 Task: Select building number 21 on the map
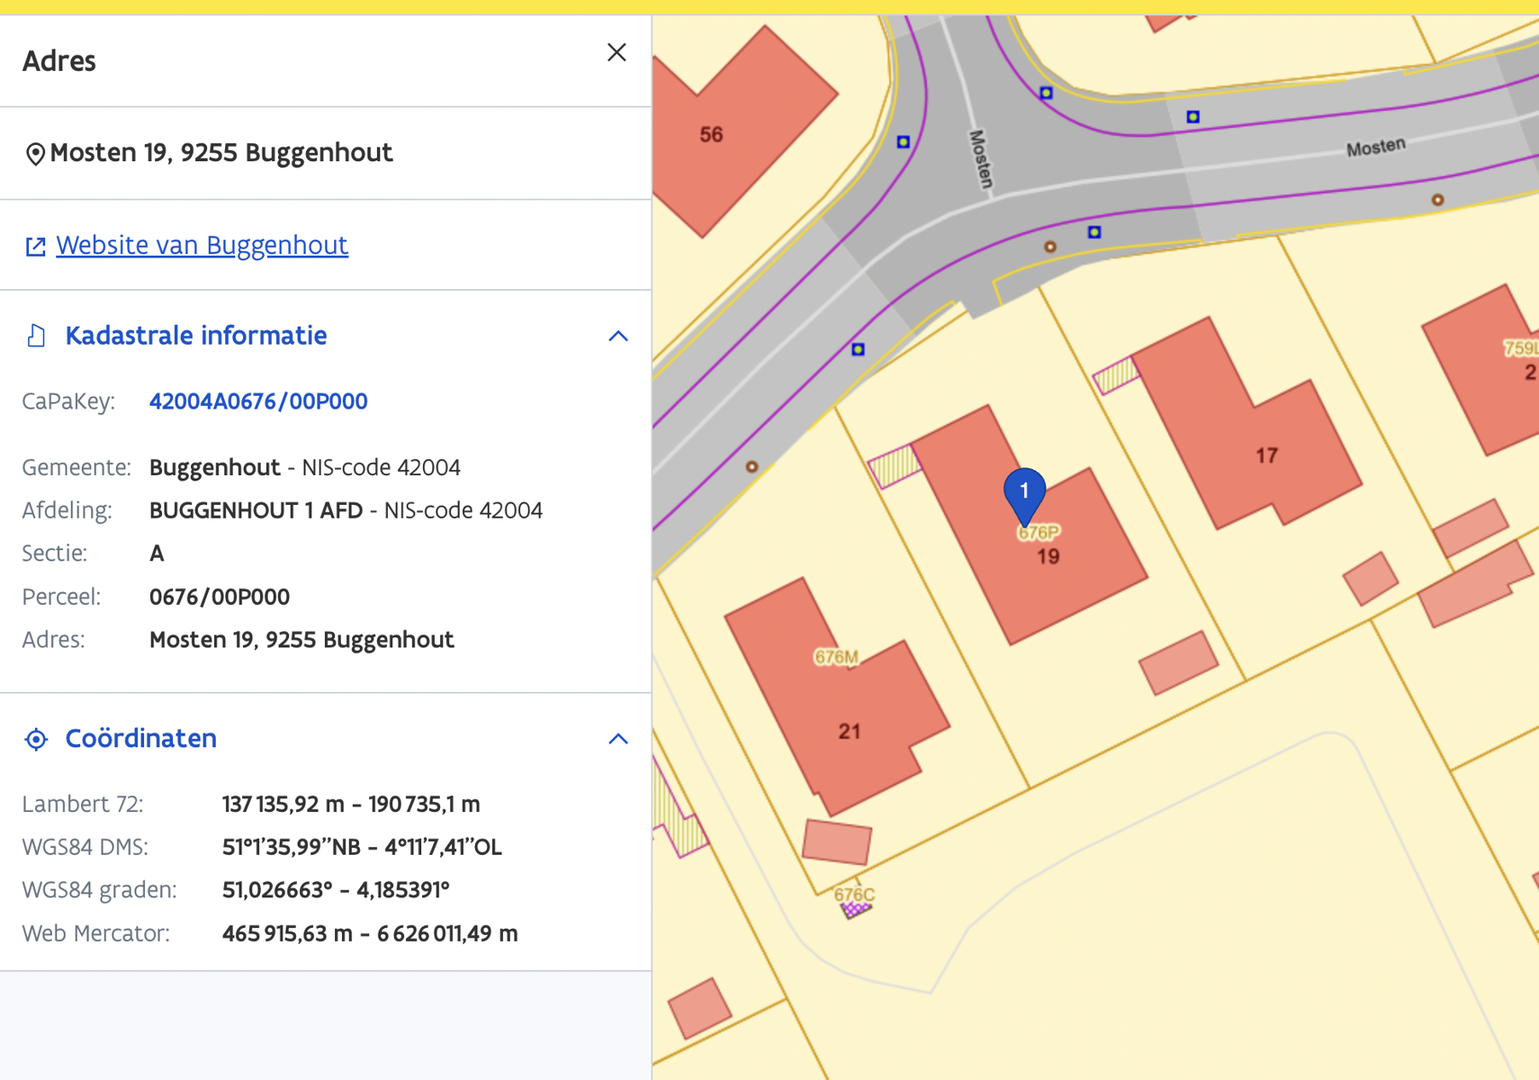tap(849, 732)
